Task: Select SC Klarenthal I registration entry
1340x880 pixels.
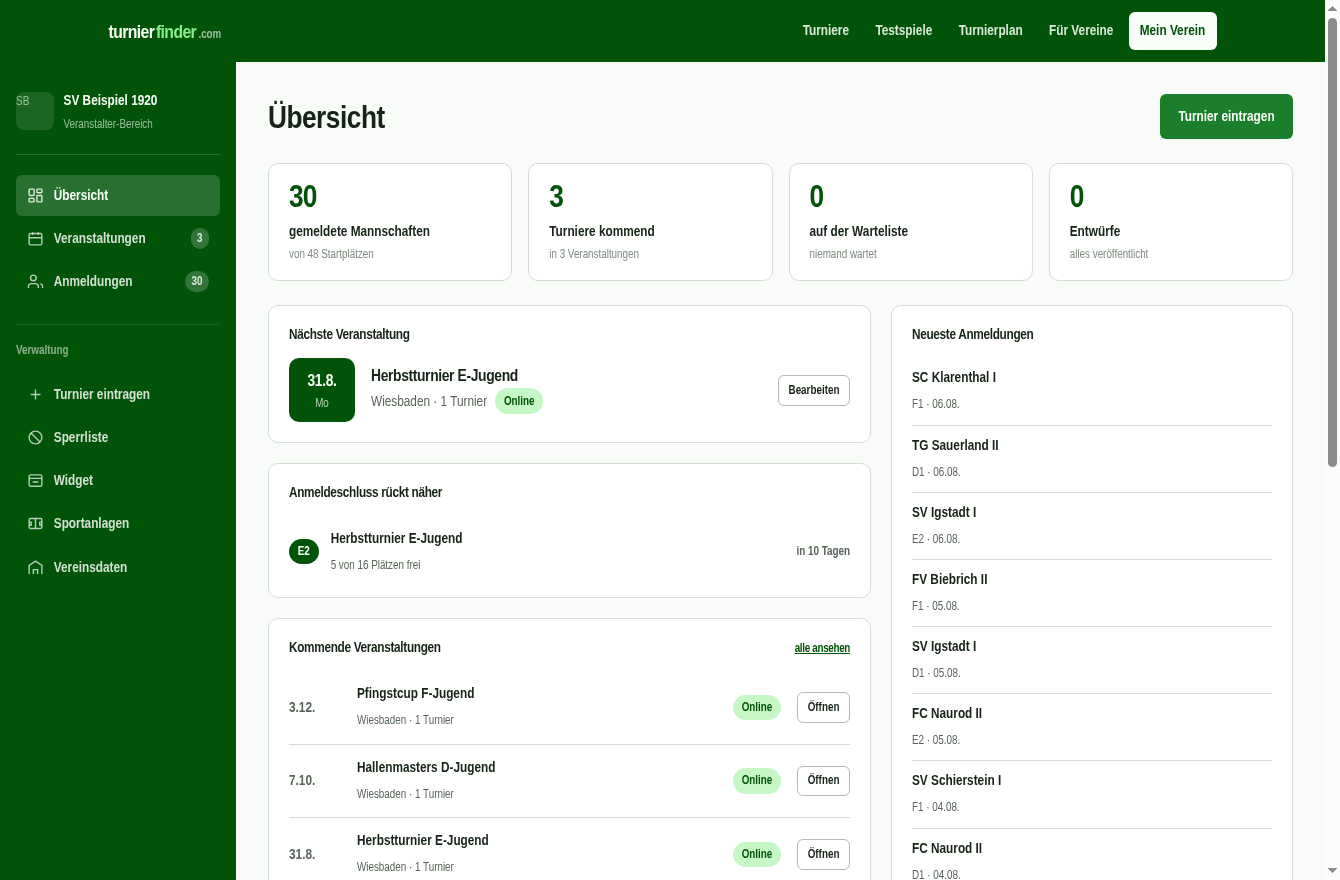Action: 1092,391
